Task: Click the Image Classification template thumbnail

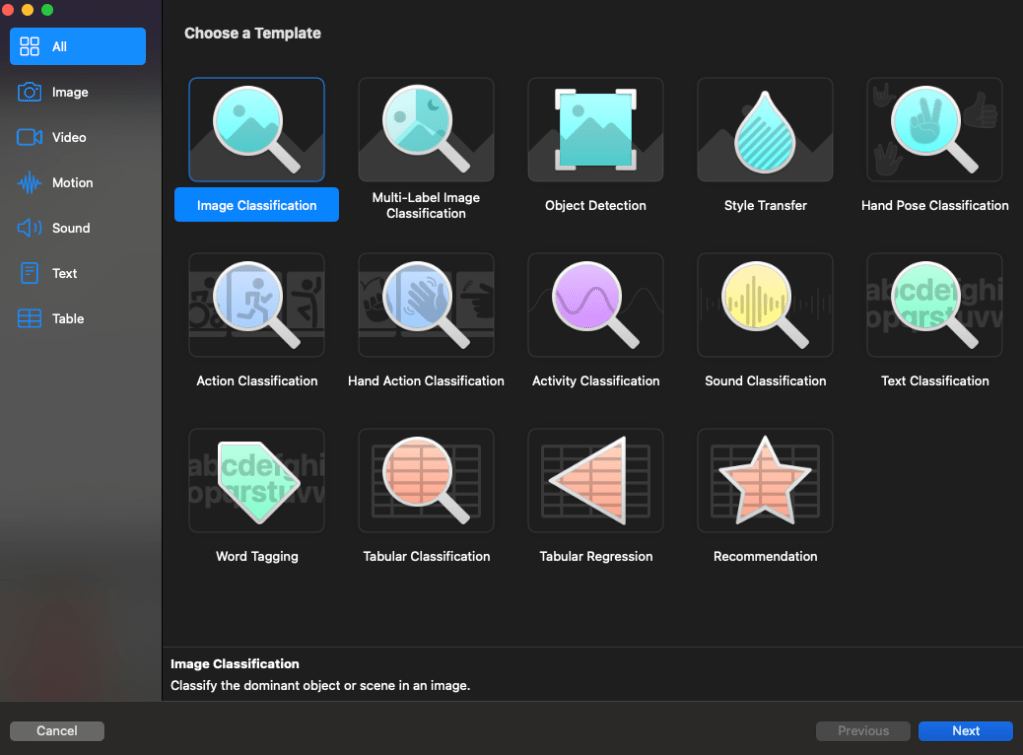Action: click(x=256, y=130)
